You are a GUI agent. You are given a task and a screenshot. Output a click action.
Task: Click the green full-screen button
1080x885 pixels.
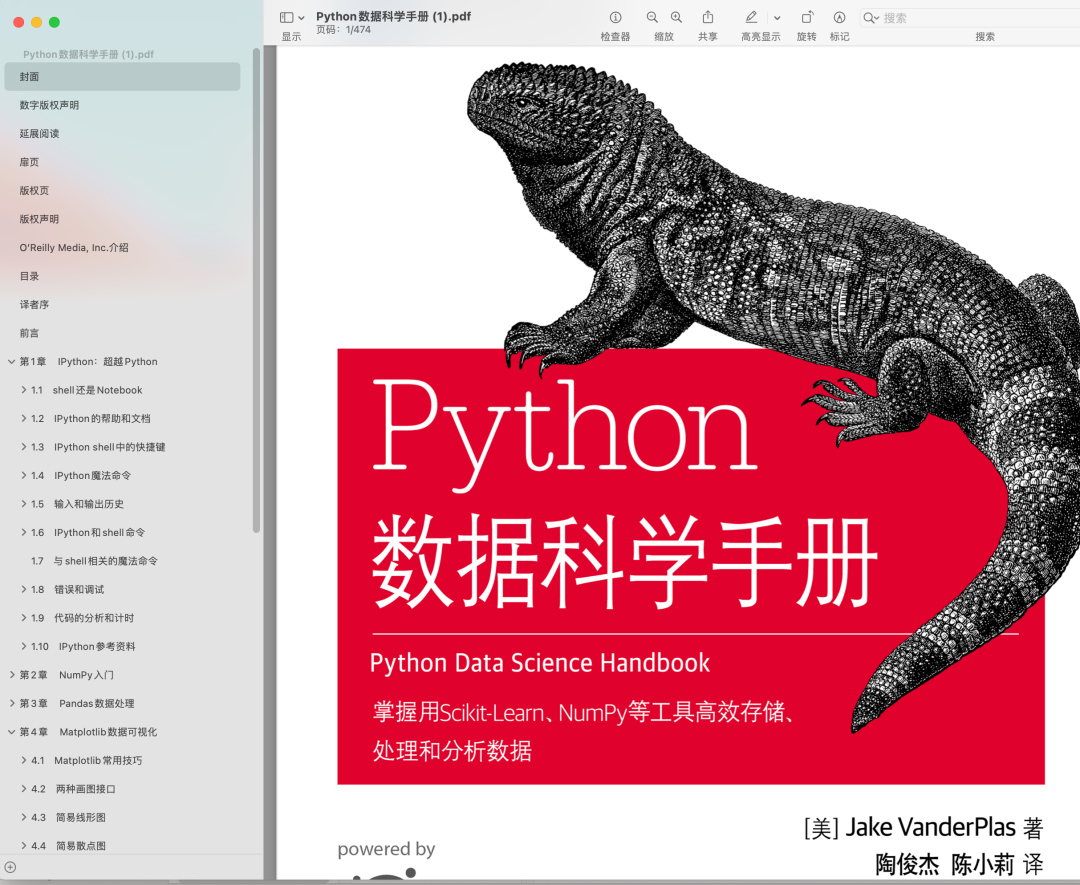[54, 22]
